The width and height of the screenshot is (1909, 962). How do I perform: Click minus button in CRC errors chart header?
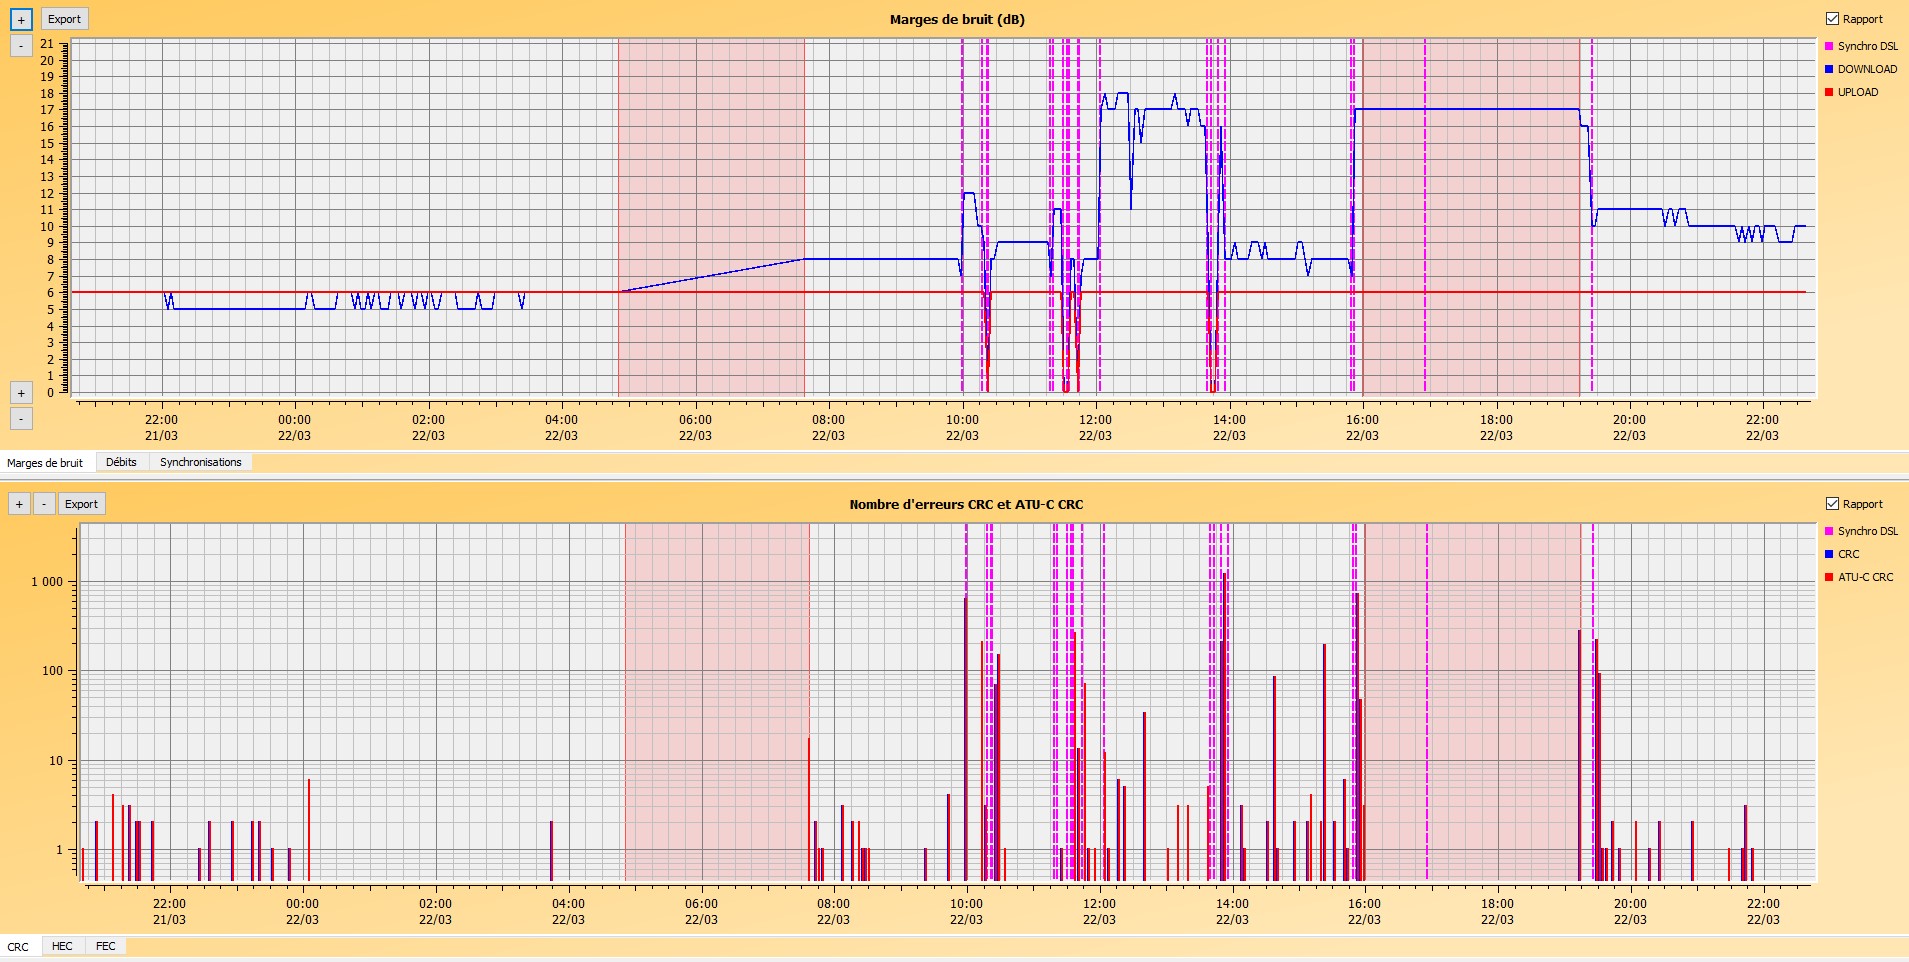pyautogui.click(x=44, y=504)
